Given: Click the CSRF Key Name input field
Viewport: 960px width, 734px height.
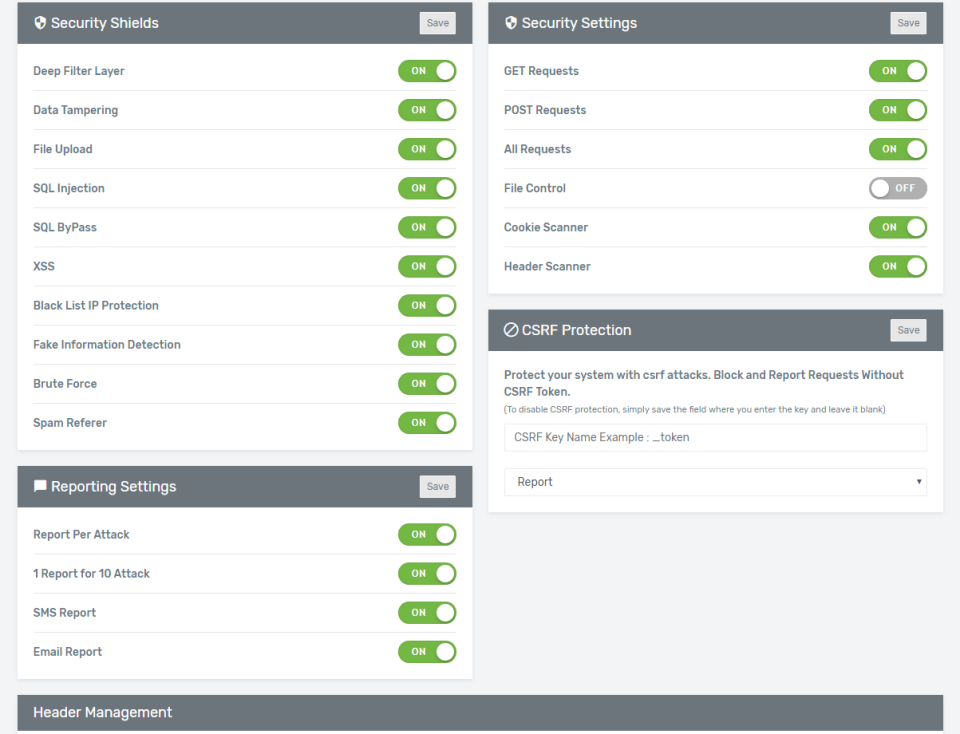Looking at the screenshot, I should (x=715, y=437).
